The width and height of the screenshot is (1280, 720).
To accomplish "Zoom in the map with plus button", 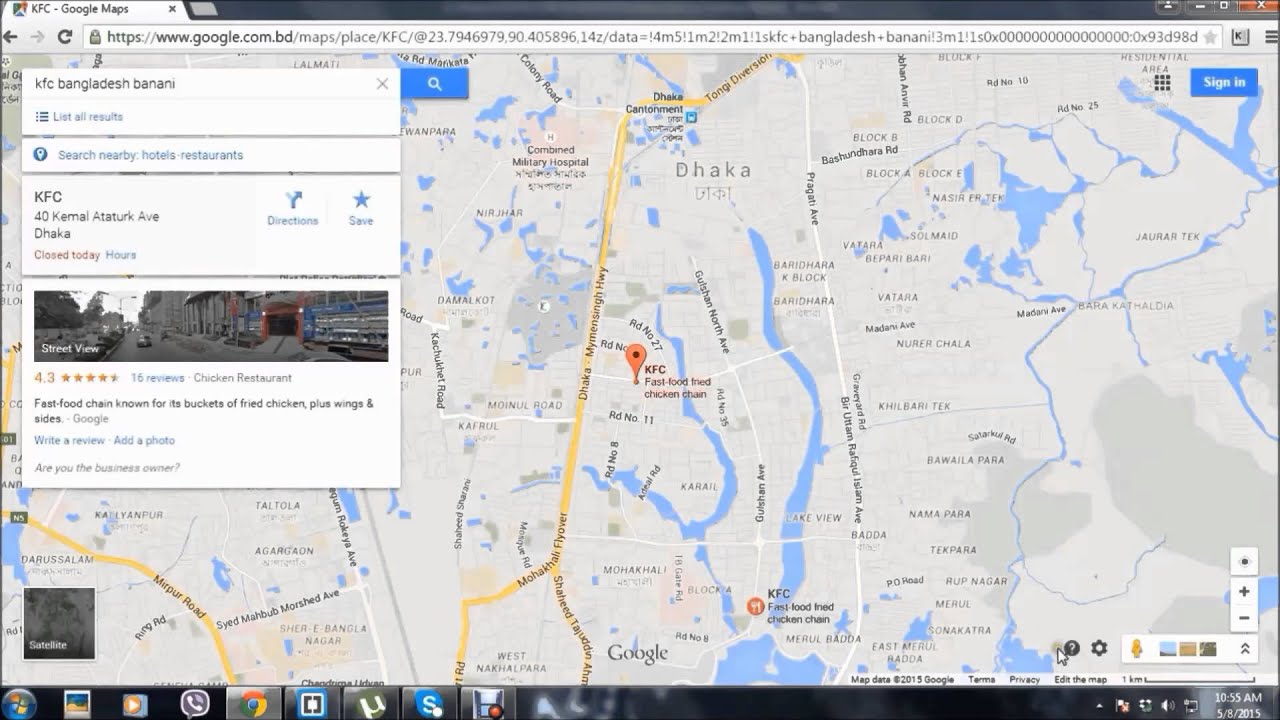I will coord(1244,592).
